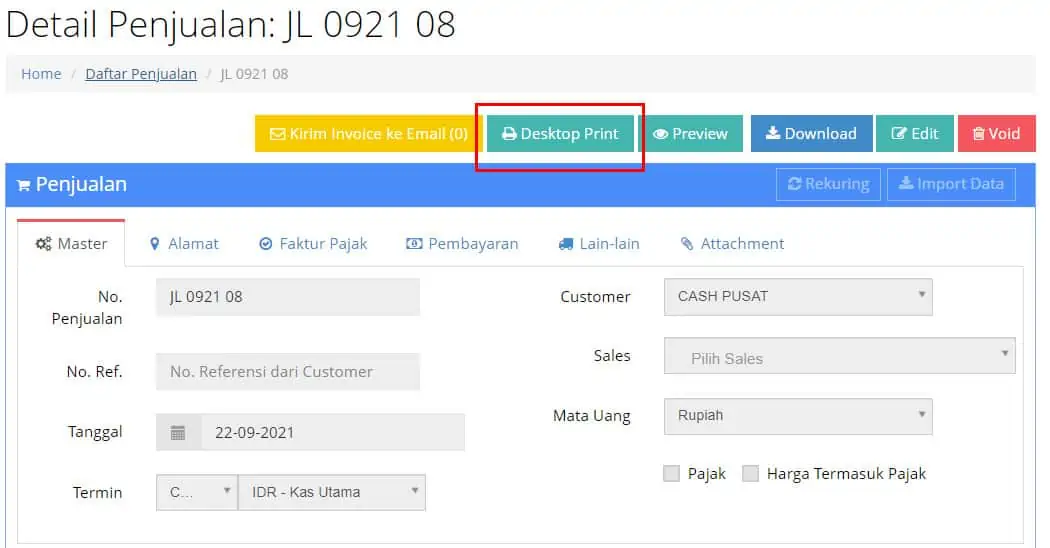The image size is (1050, 548).
Task: Open the Pembayaran tab
Action: [x=462, y=243]
